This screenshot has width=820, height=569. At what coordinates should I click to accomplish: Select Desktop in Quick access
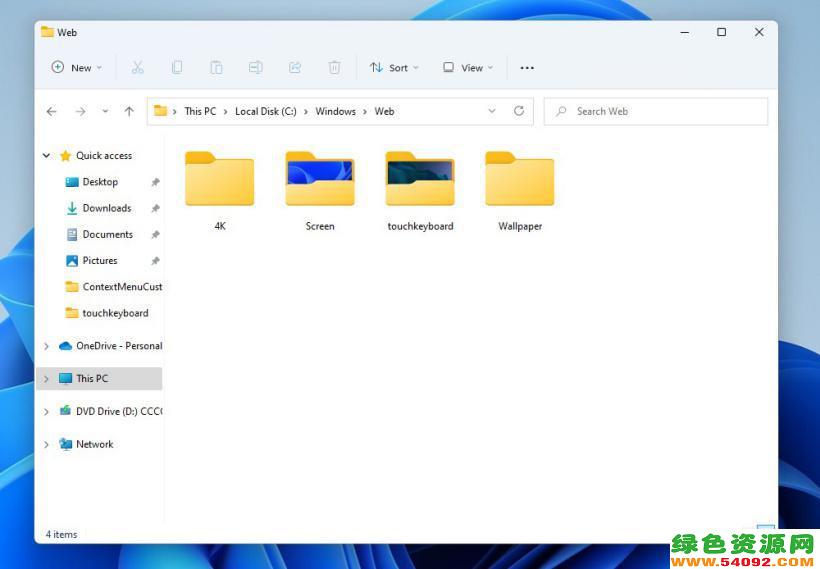pyautogui.click(x=100, y=182)
